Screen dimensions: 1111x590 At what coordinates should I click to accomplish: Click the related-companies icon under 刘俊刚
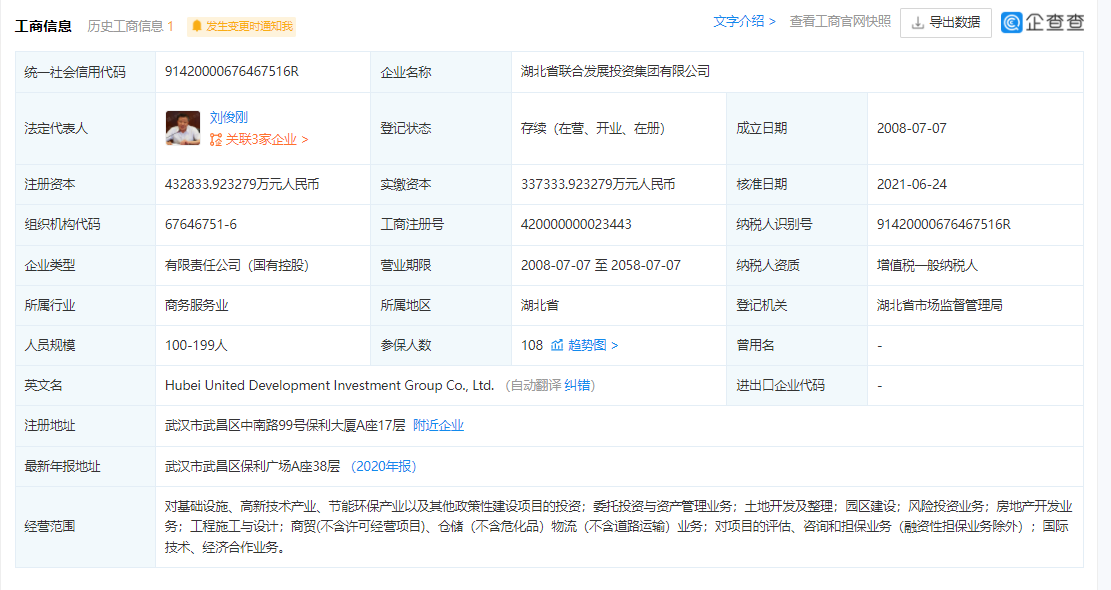tap(215, 140)
